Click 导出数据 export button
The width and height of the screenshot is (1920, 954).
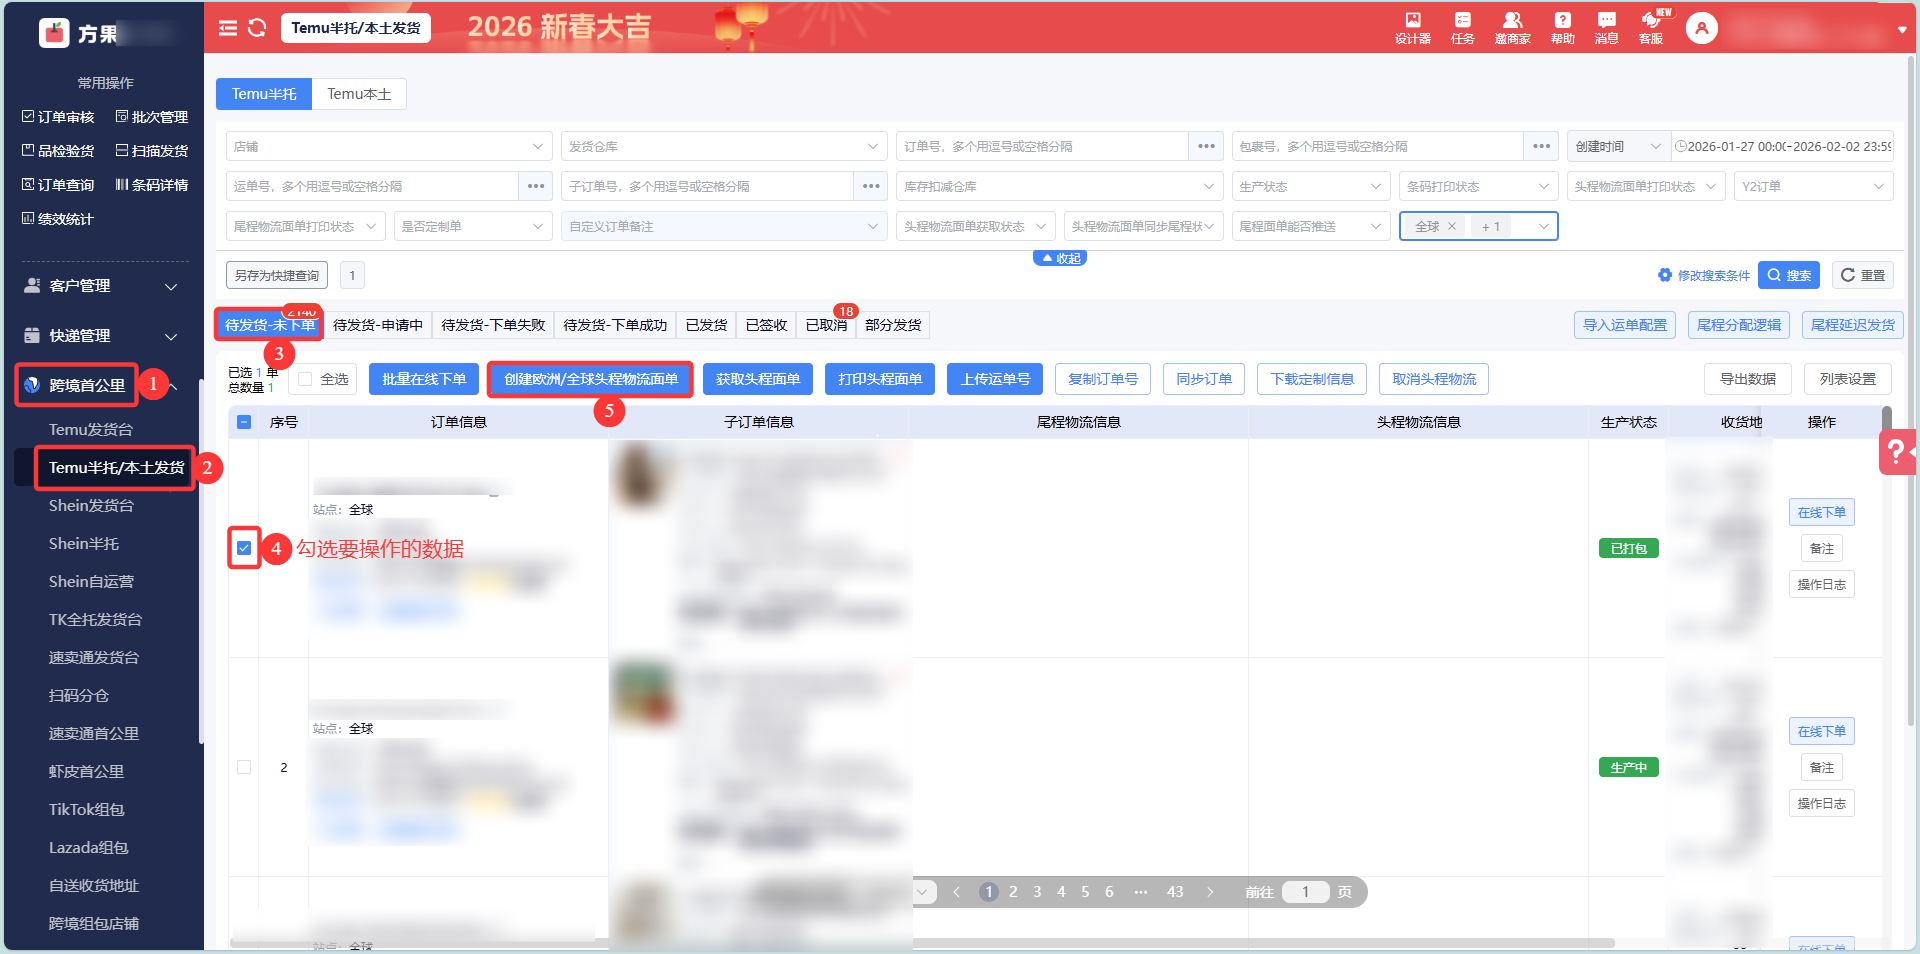pyautogui.click(x=1747, y=379)
